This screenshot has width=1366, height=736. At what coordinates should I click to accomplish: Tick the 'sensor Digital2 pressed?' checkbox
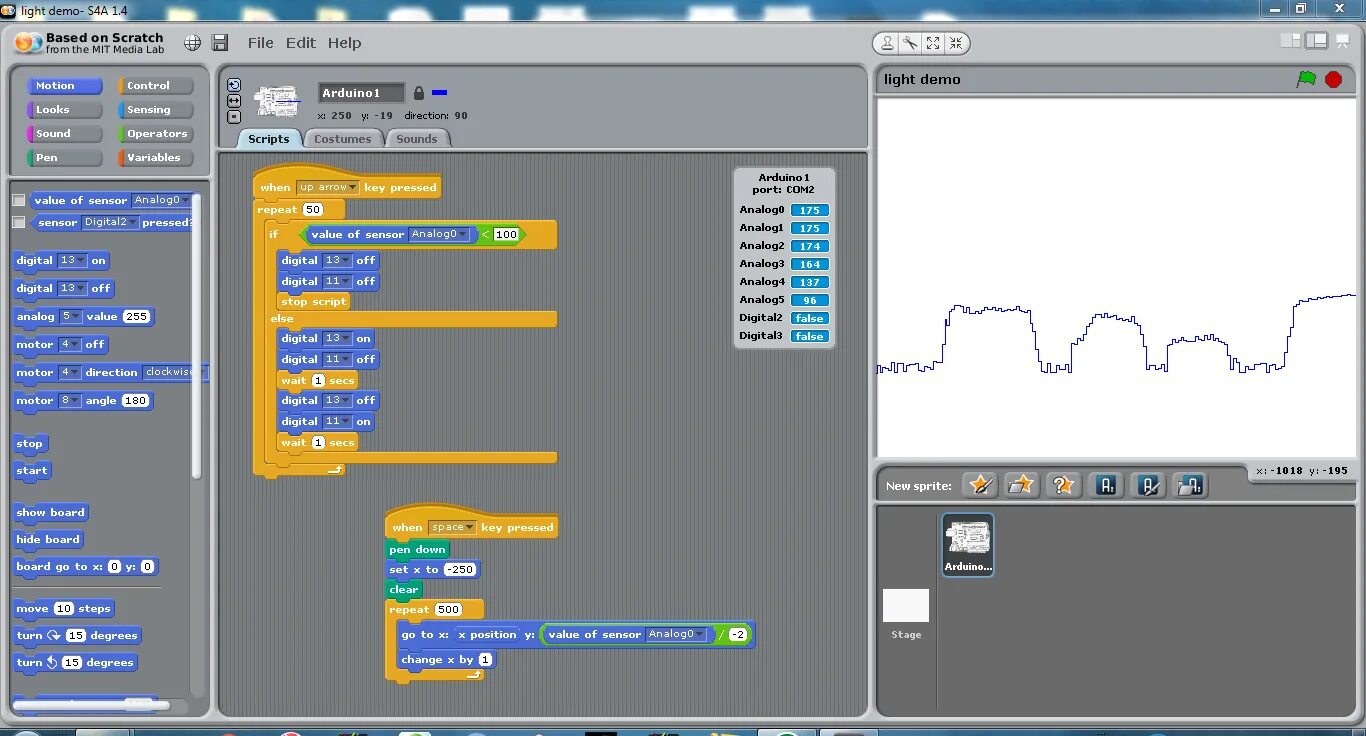[x=19, y=222]
